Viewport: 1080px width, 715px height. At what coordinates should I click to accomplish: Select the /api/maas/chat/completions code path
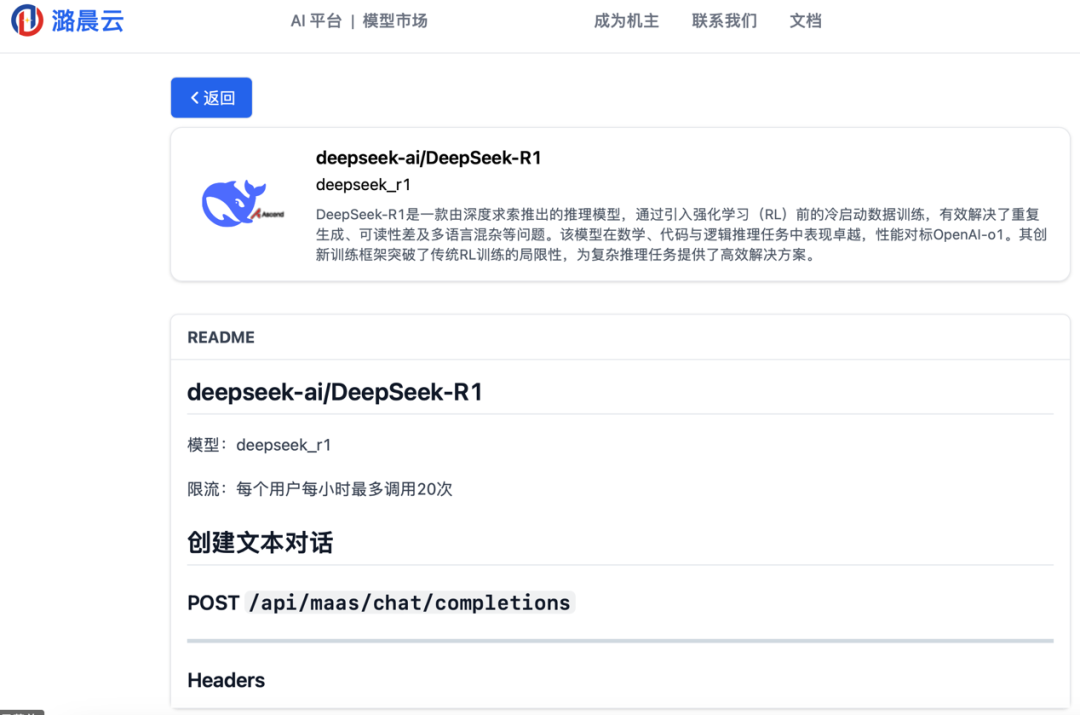pos(409,603)
